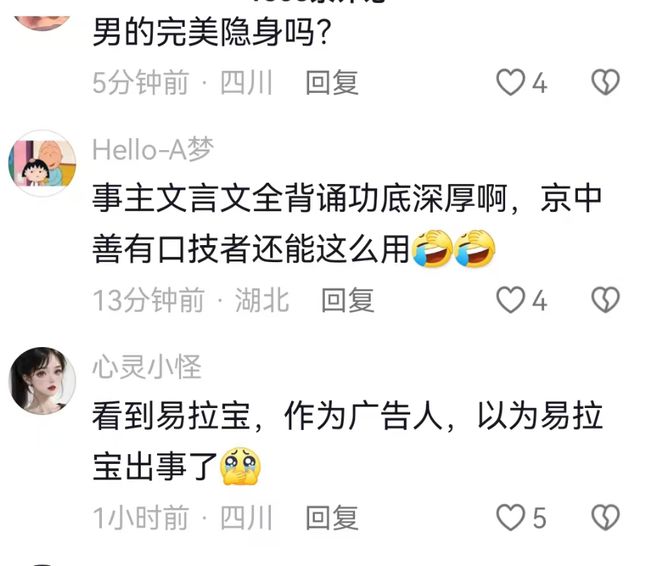Screen dimensions: 660x566
Task: Reply to the comment posted 1小时前
Action: (x=332, y=518)
